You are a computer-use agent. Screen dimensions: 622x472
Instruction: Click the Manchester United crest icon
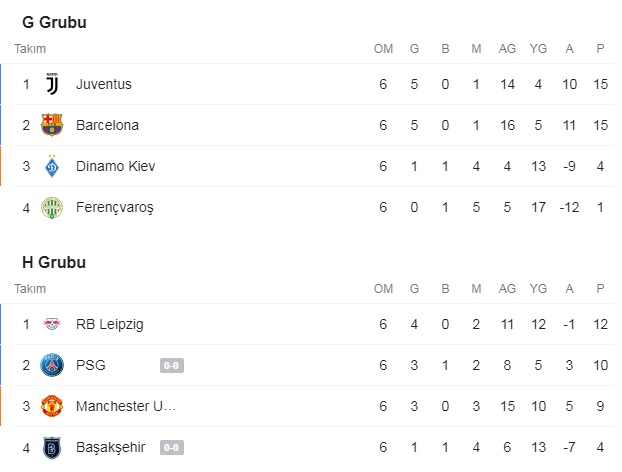(x=52, y=406)
